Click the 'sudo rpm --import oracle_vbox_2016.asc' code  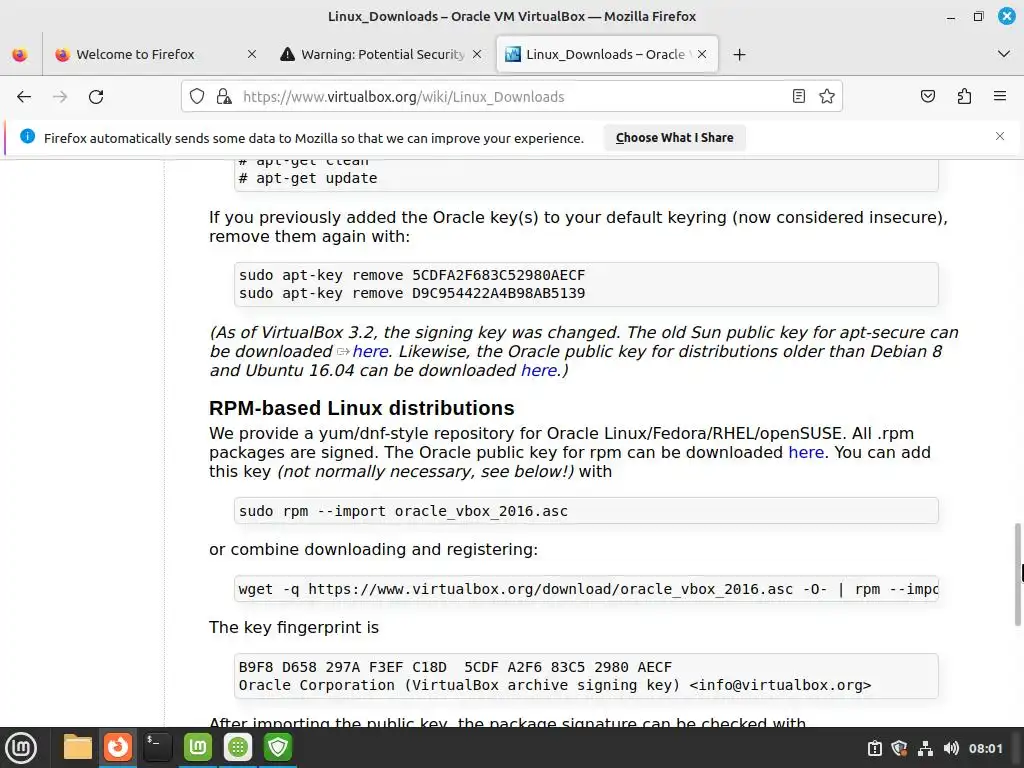pos(403,511)
